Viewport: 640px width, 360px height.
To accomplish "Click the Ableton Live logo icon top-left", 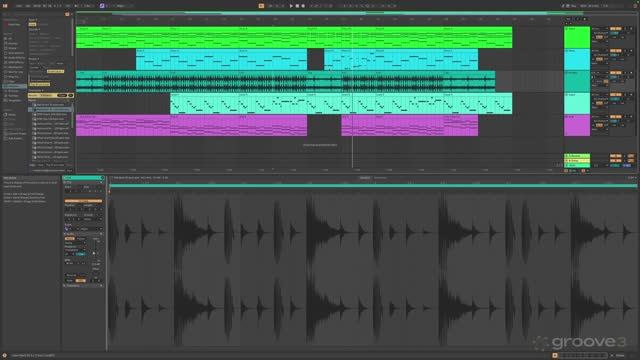I will (5, 6).
